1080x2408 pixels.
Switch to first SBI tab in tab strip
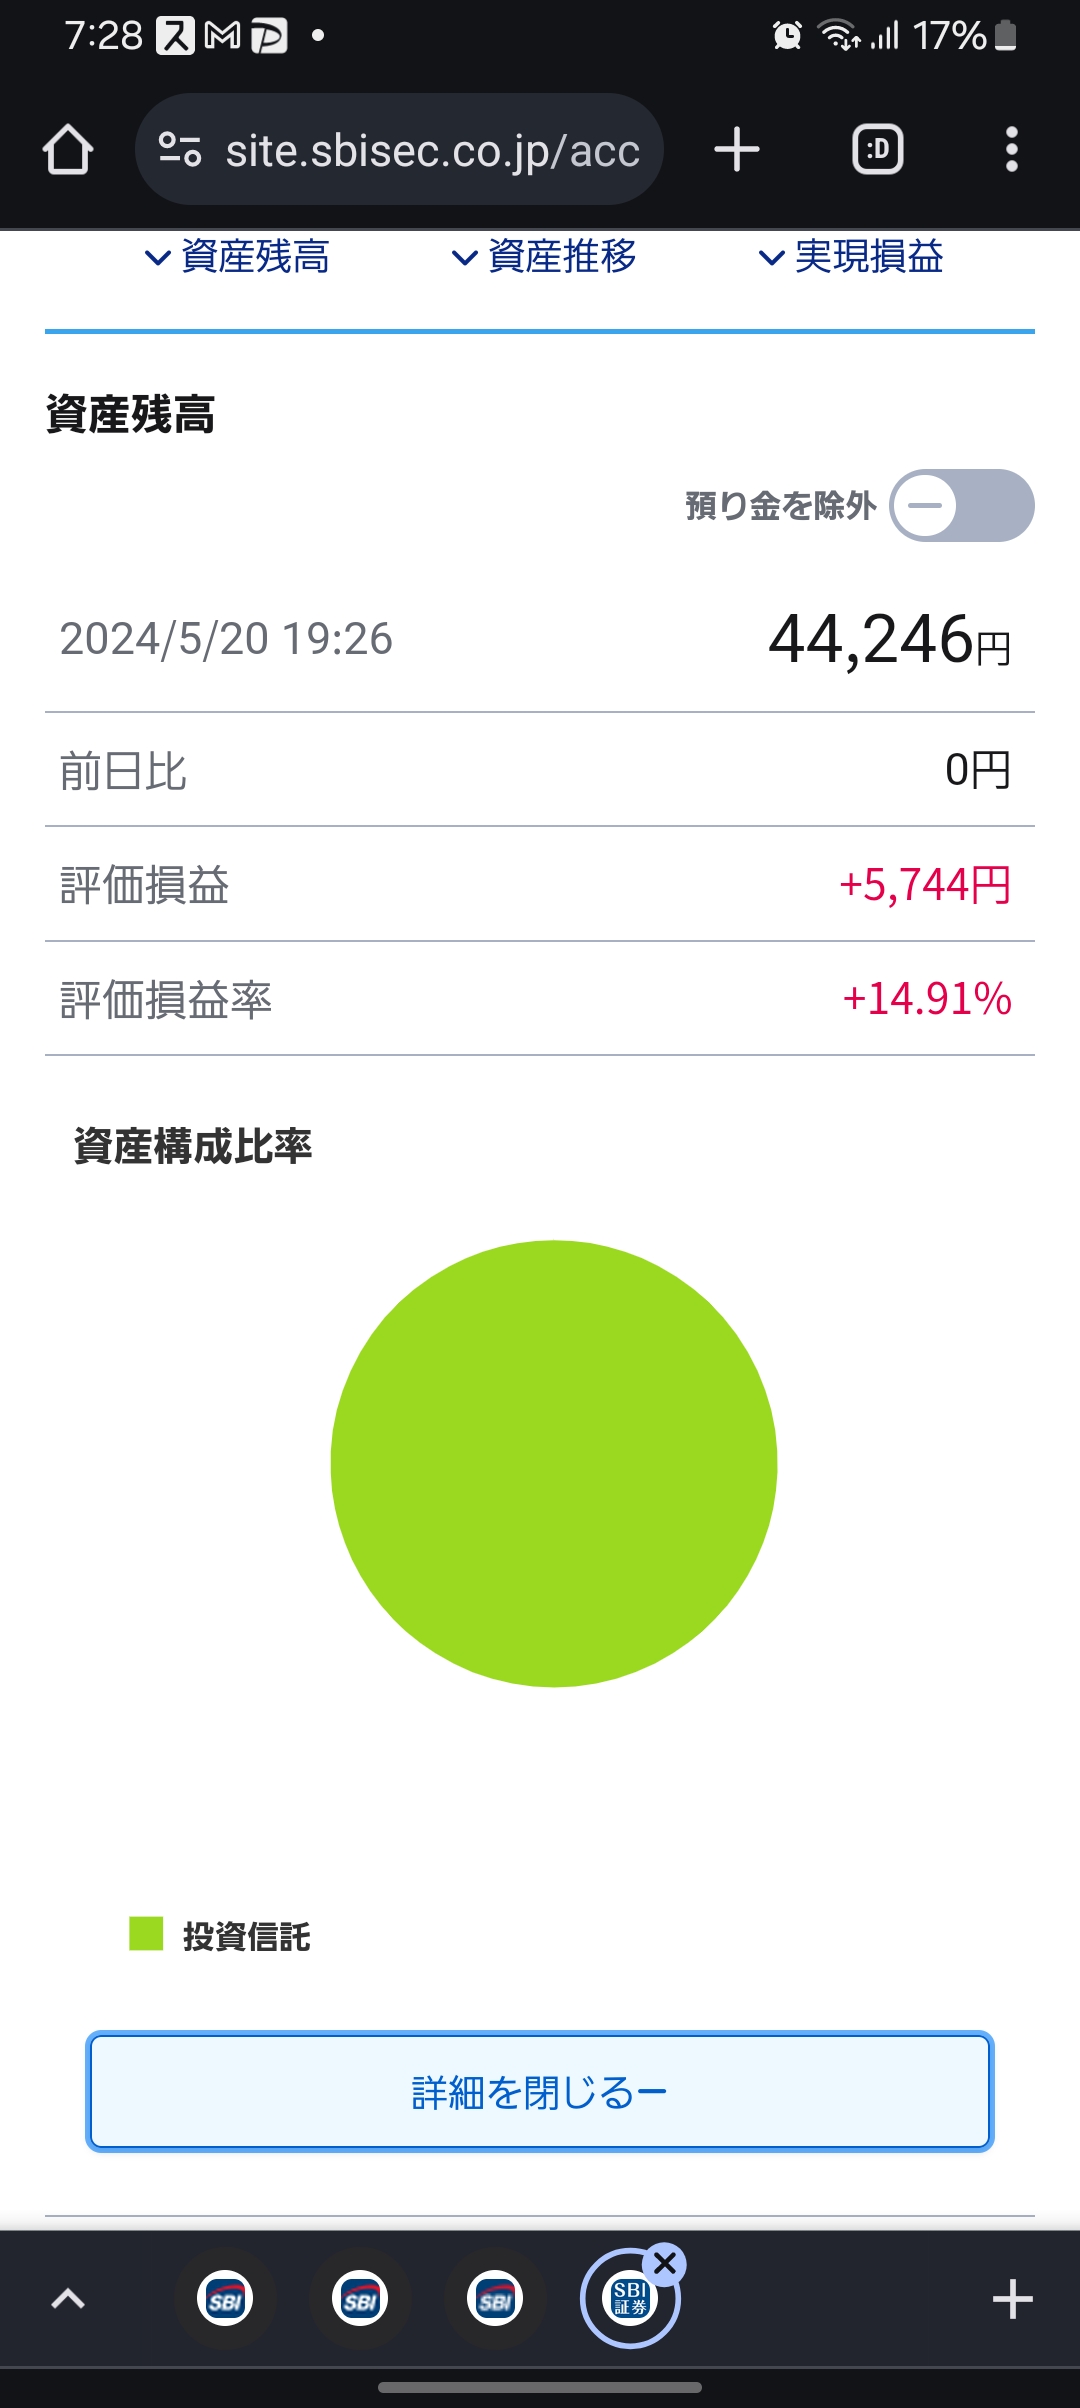pyautogui.click(x=225, y=2299)
